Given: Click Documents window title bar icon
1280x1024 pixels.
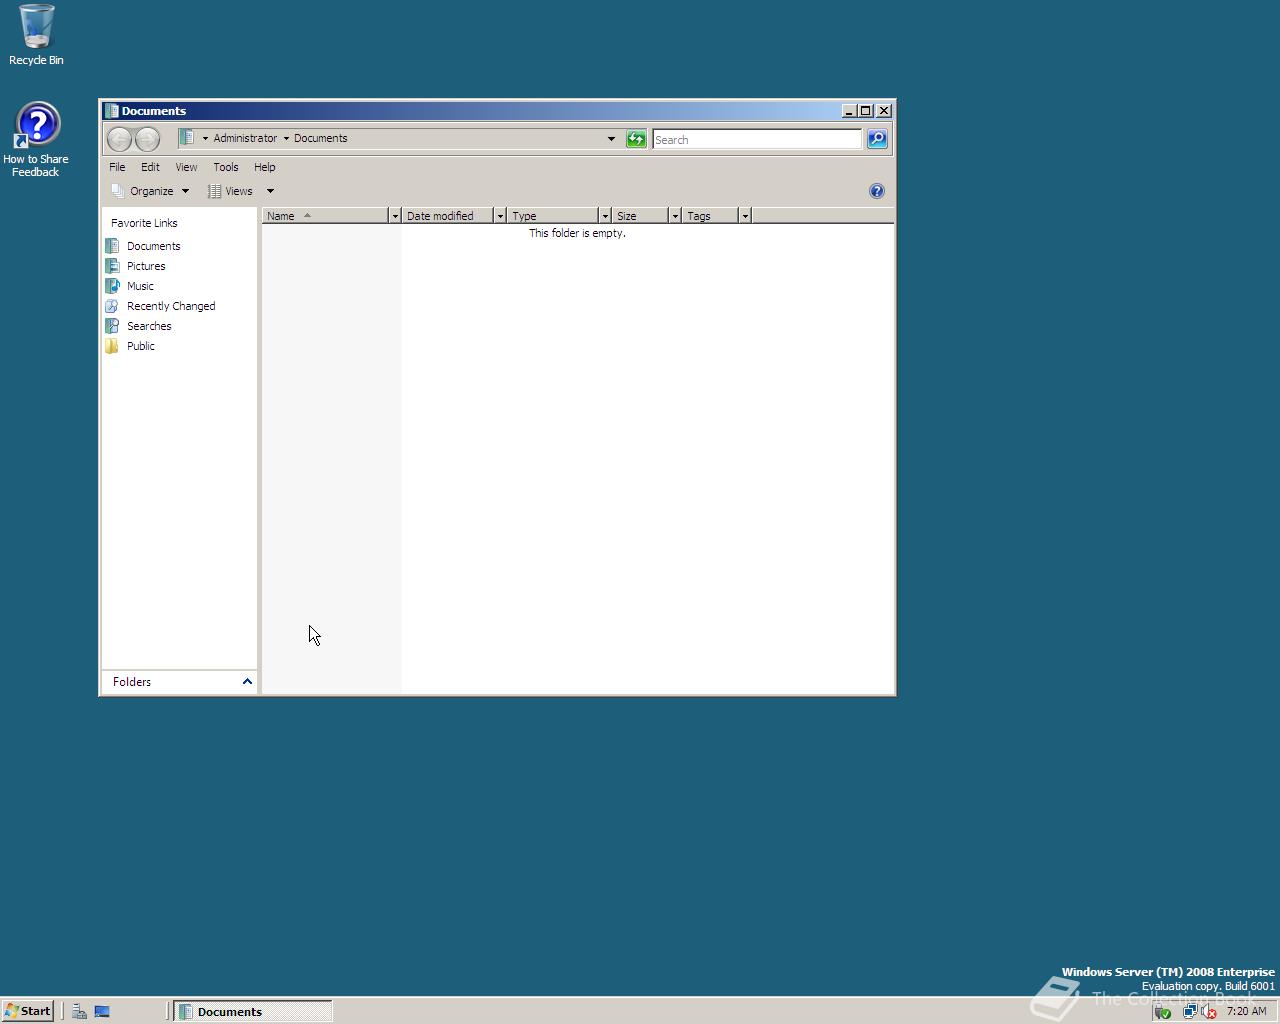Looking at the screenshot, I should point(112,111).
